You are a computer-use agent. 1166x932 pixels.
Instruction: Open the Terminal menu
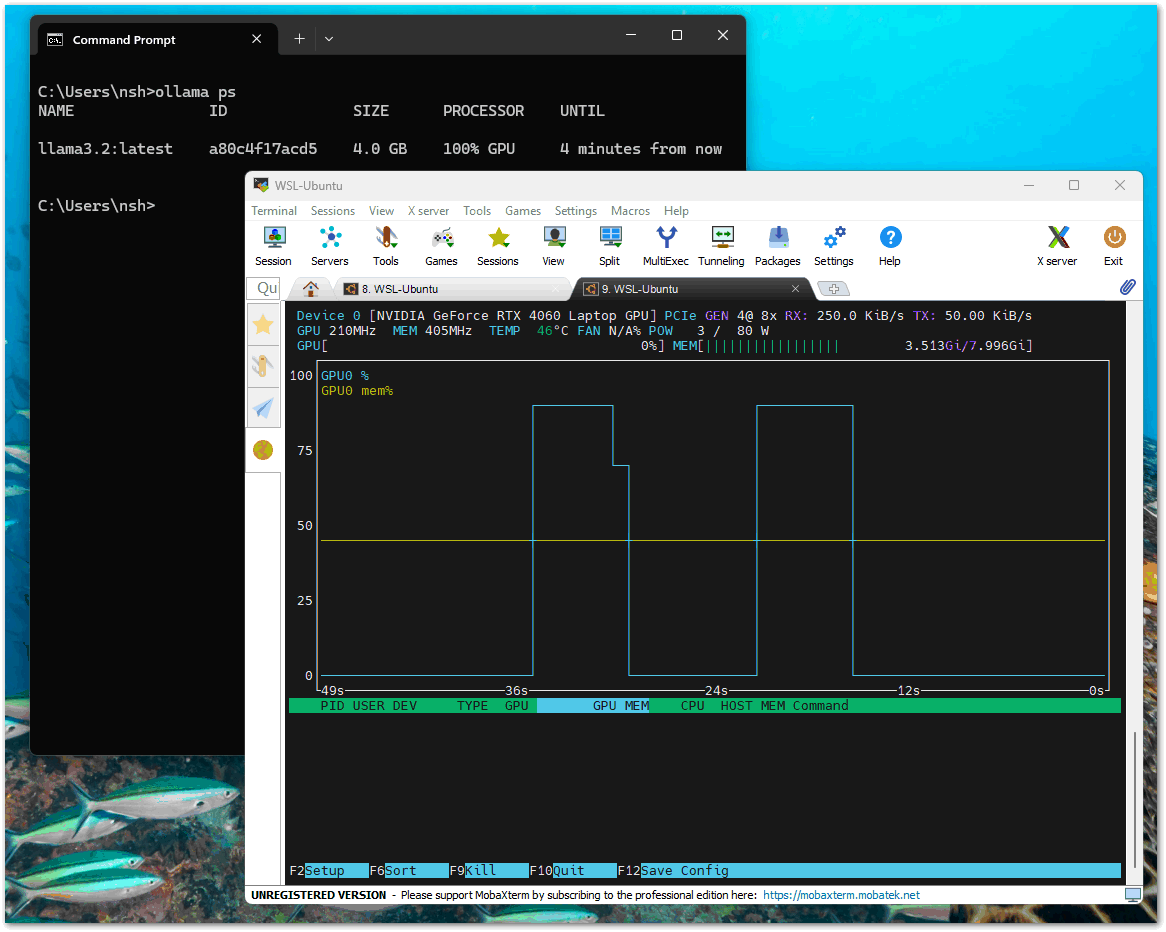[x=274, y=211]
